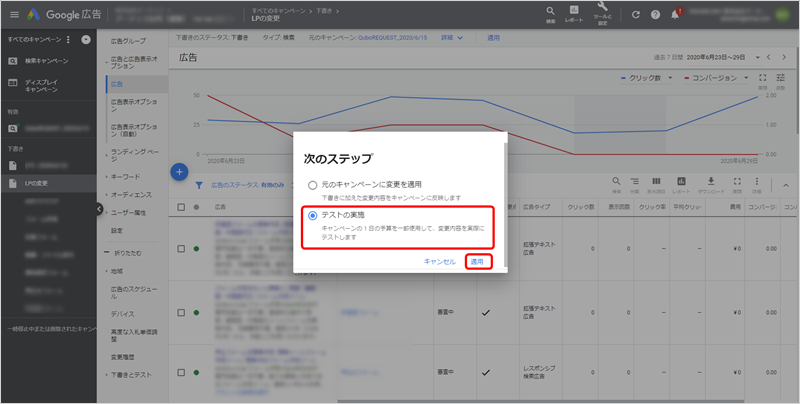Click the blue plus new ad button
The width and height of the screenshot is (800, 404).
tap(179, 172)
